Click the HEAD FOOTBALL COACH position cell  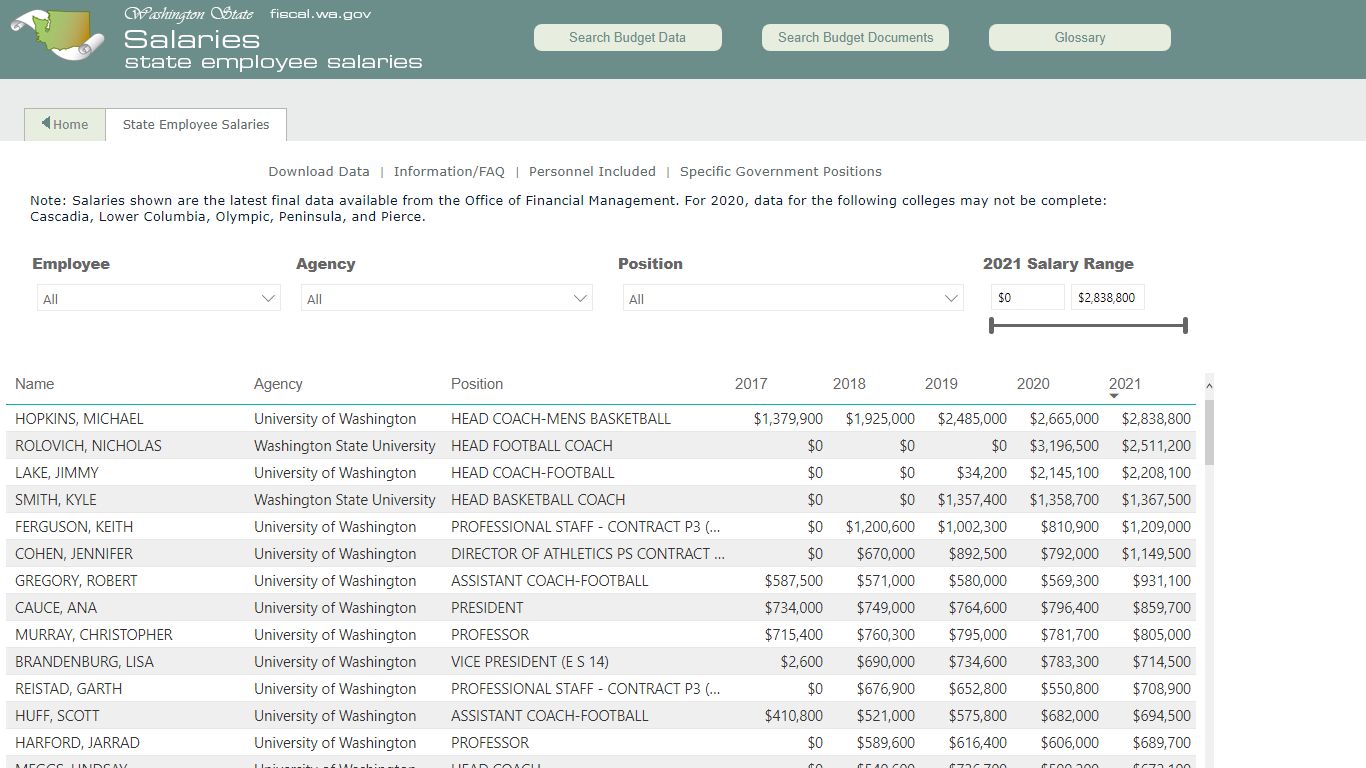tap(532, 446)
